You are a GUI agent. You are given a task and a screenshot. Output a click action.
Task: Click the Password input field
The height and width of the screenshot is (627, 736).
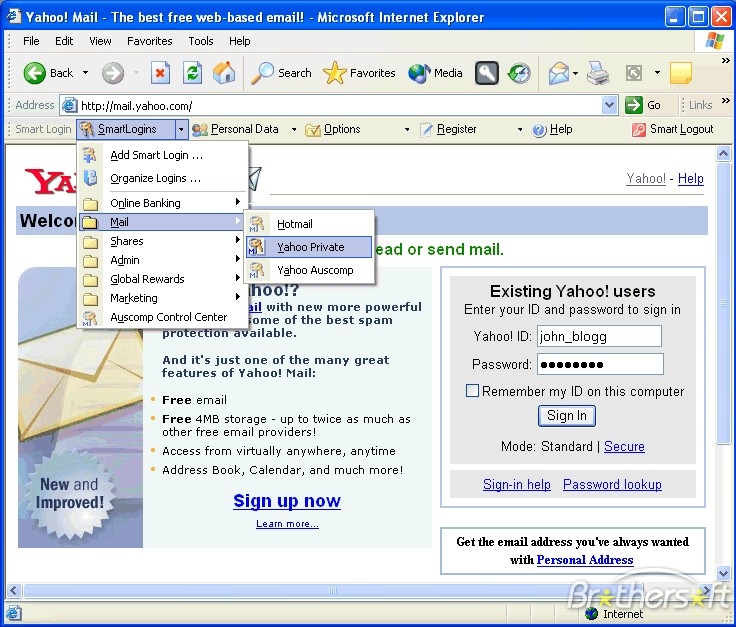600,364
